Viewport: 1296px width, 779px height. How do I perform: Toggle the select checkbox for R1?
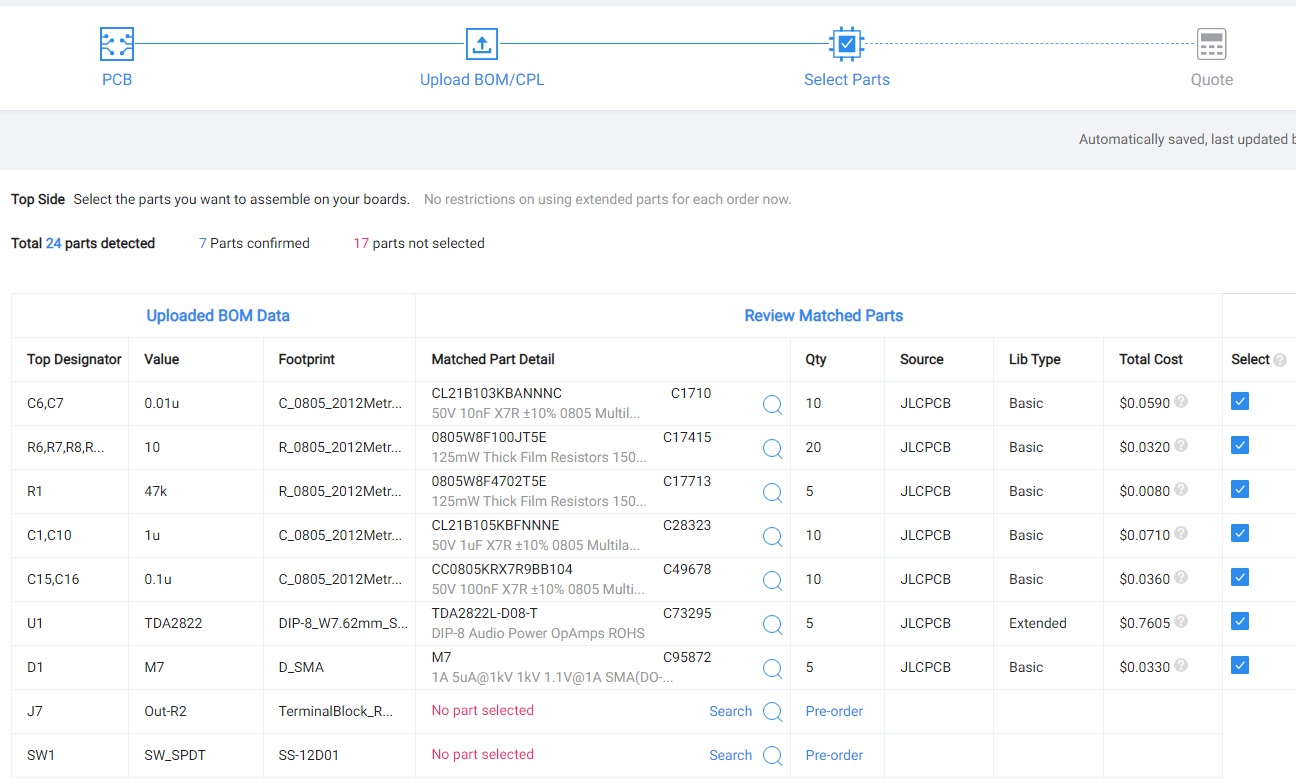[1240, 489]
